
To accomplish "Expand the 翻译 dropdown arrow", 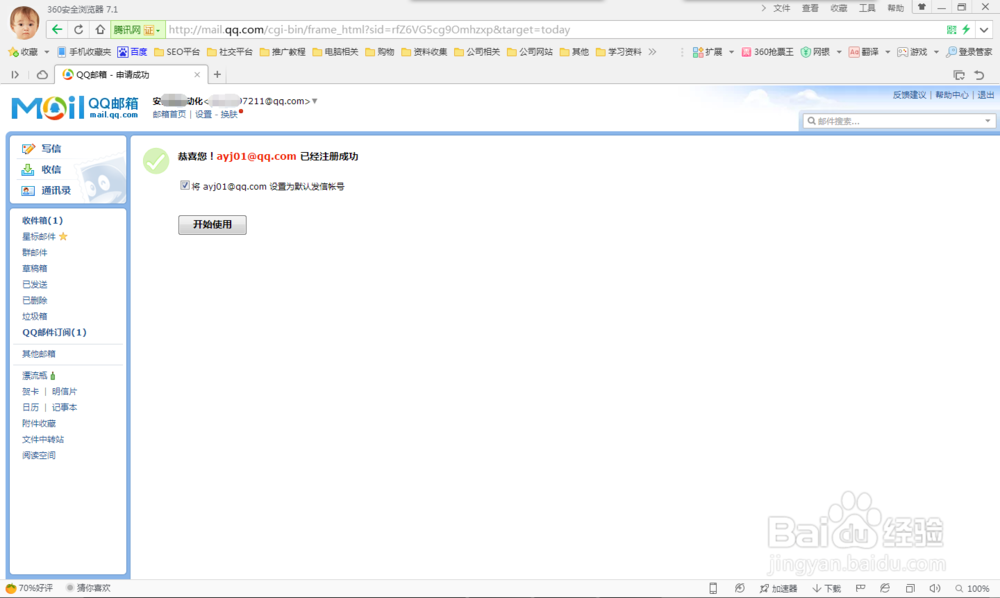I will [887, 52].
